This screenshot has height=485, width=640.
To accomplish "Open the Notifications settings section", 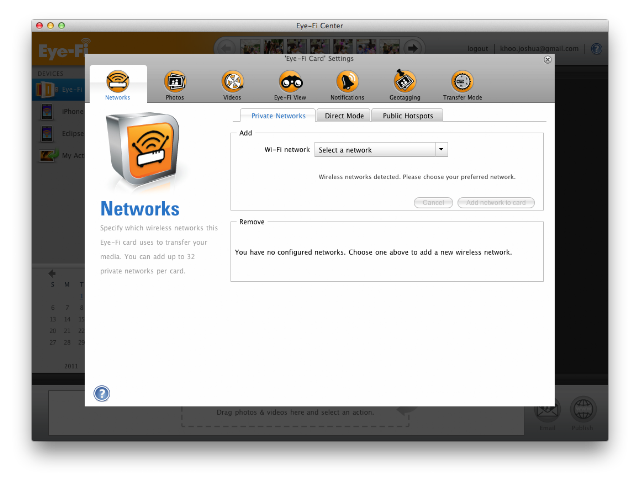I will click(x=347, y=85).
